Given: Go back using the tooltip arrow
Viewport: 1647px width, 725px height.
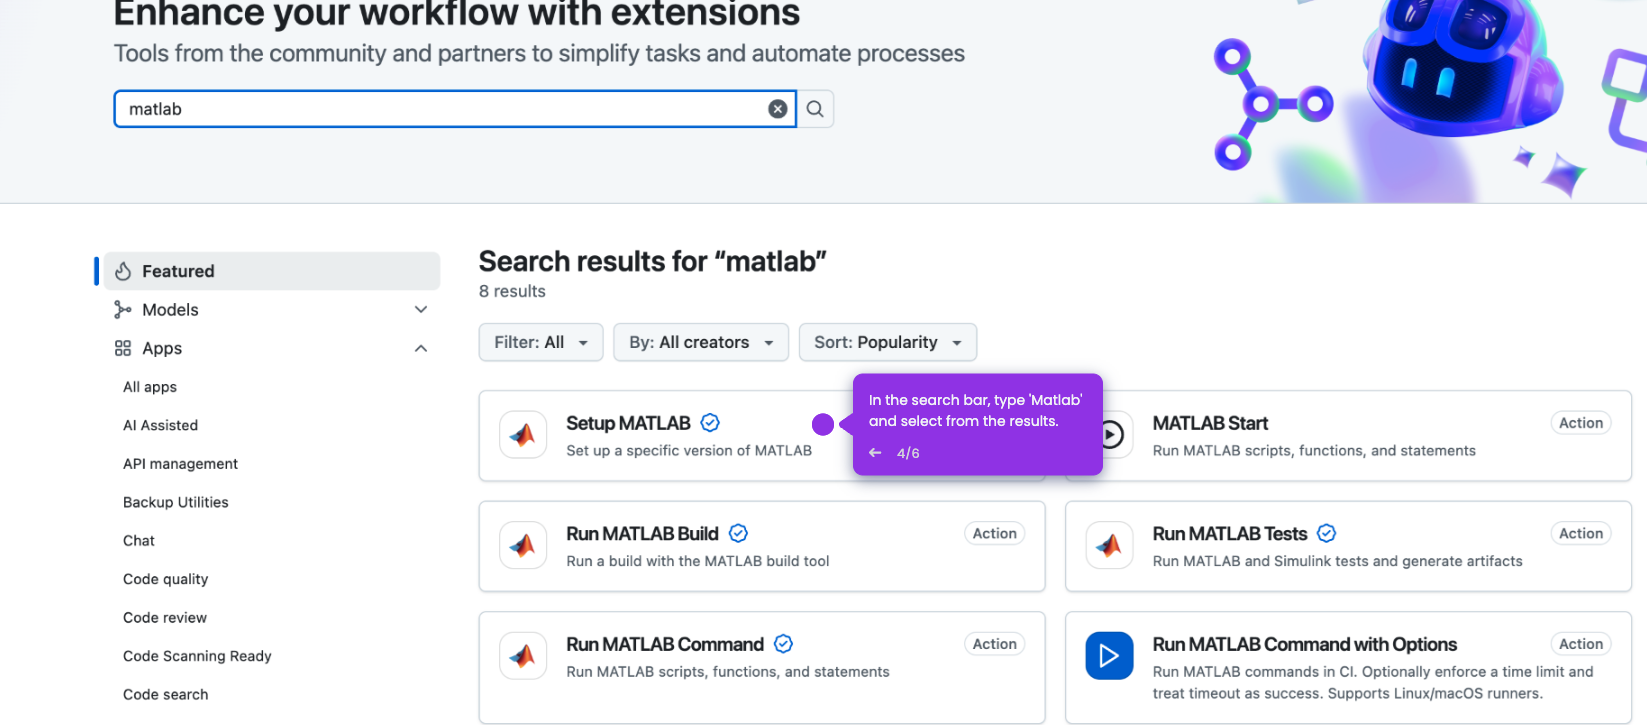Looking at the screenshot, I should coord(875,453).
